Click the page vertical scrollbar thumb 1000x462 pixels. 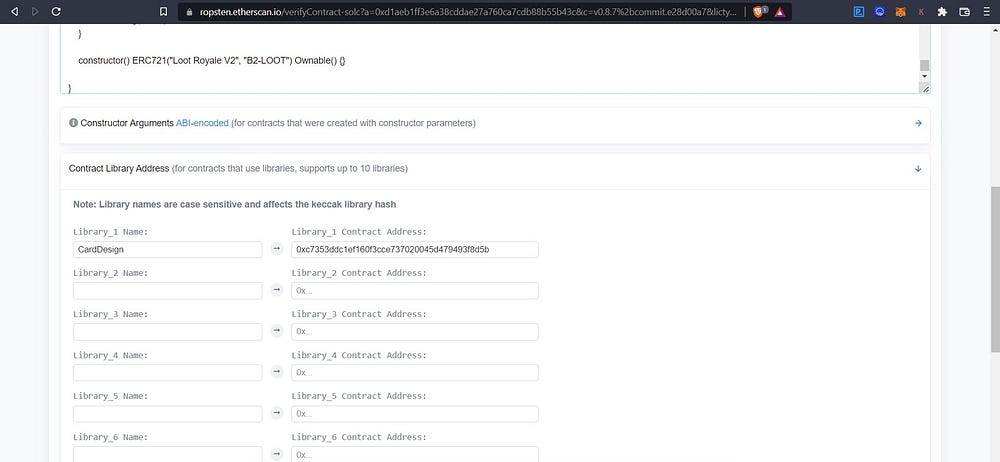click(x=995, y=269)
